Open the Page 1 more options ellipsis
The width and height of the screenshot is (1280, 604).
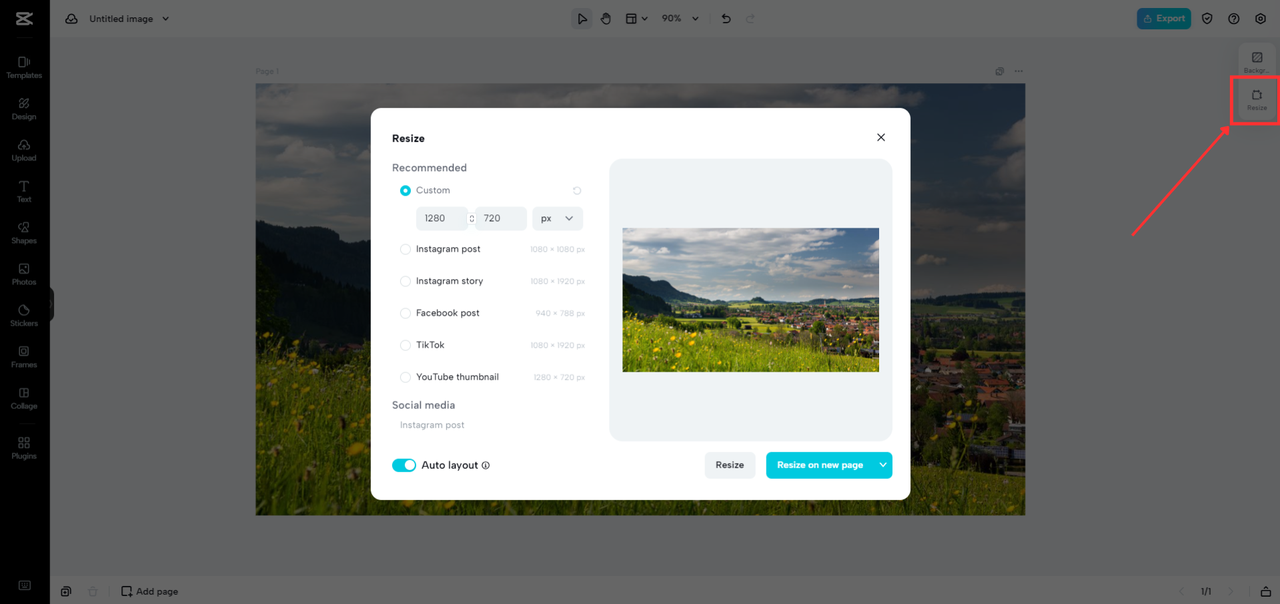[x=1019, y=71]
